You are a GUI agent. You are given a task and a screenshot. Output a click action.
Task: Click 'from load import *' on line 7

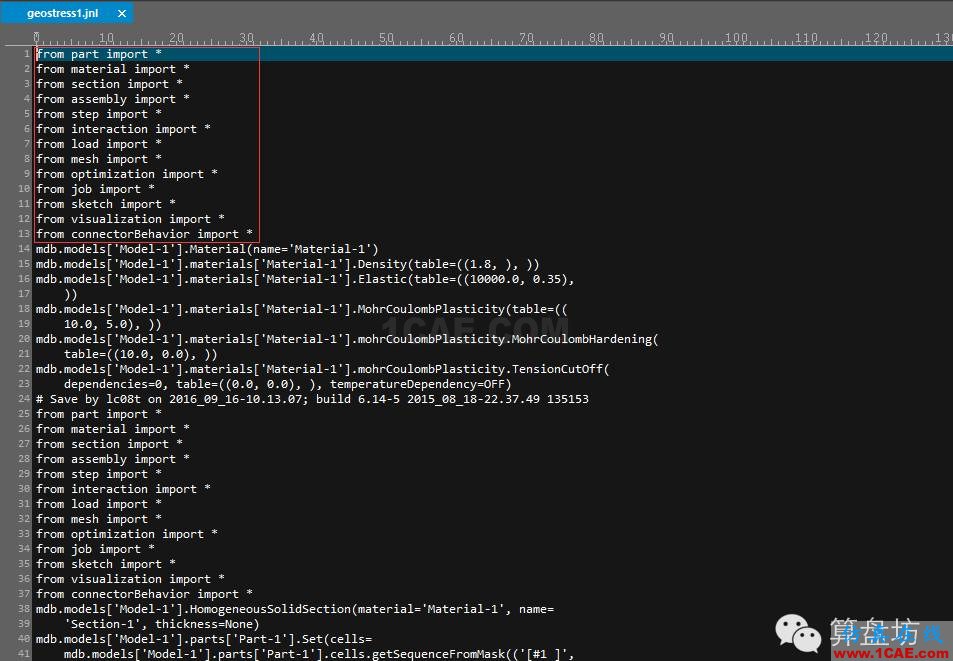point(98,144)
